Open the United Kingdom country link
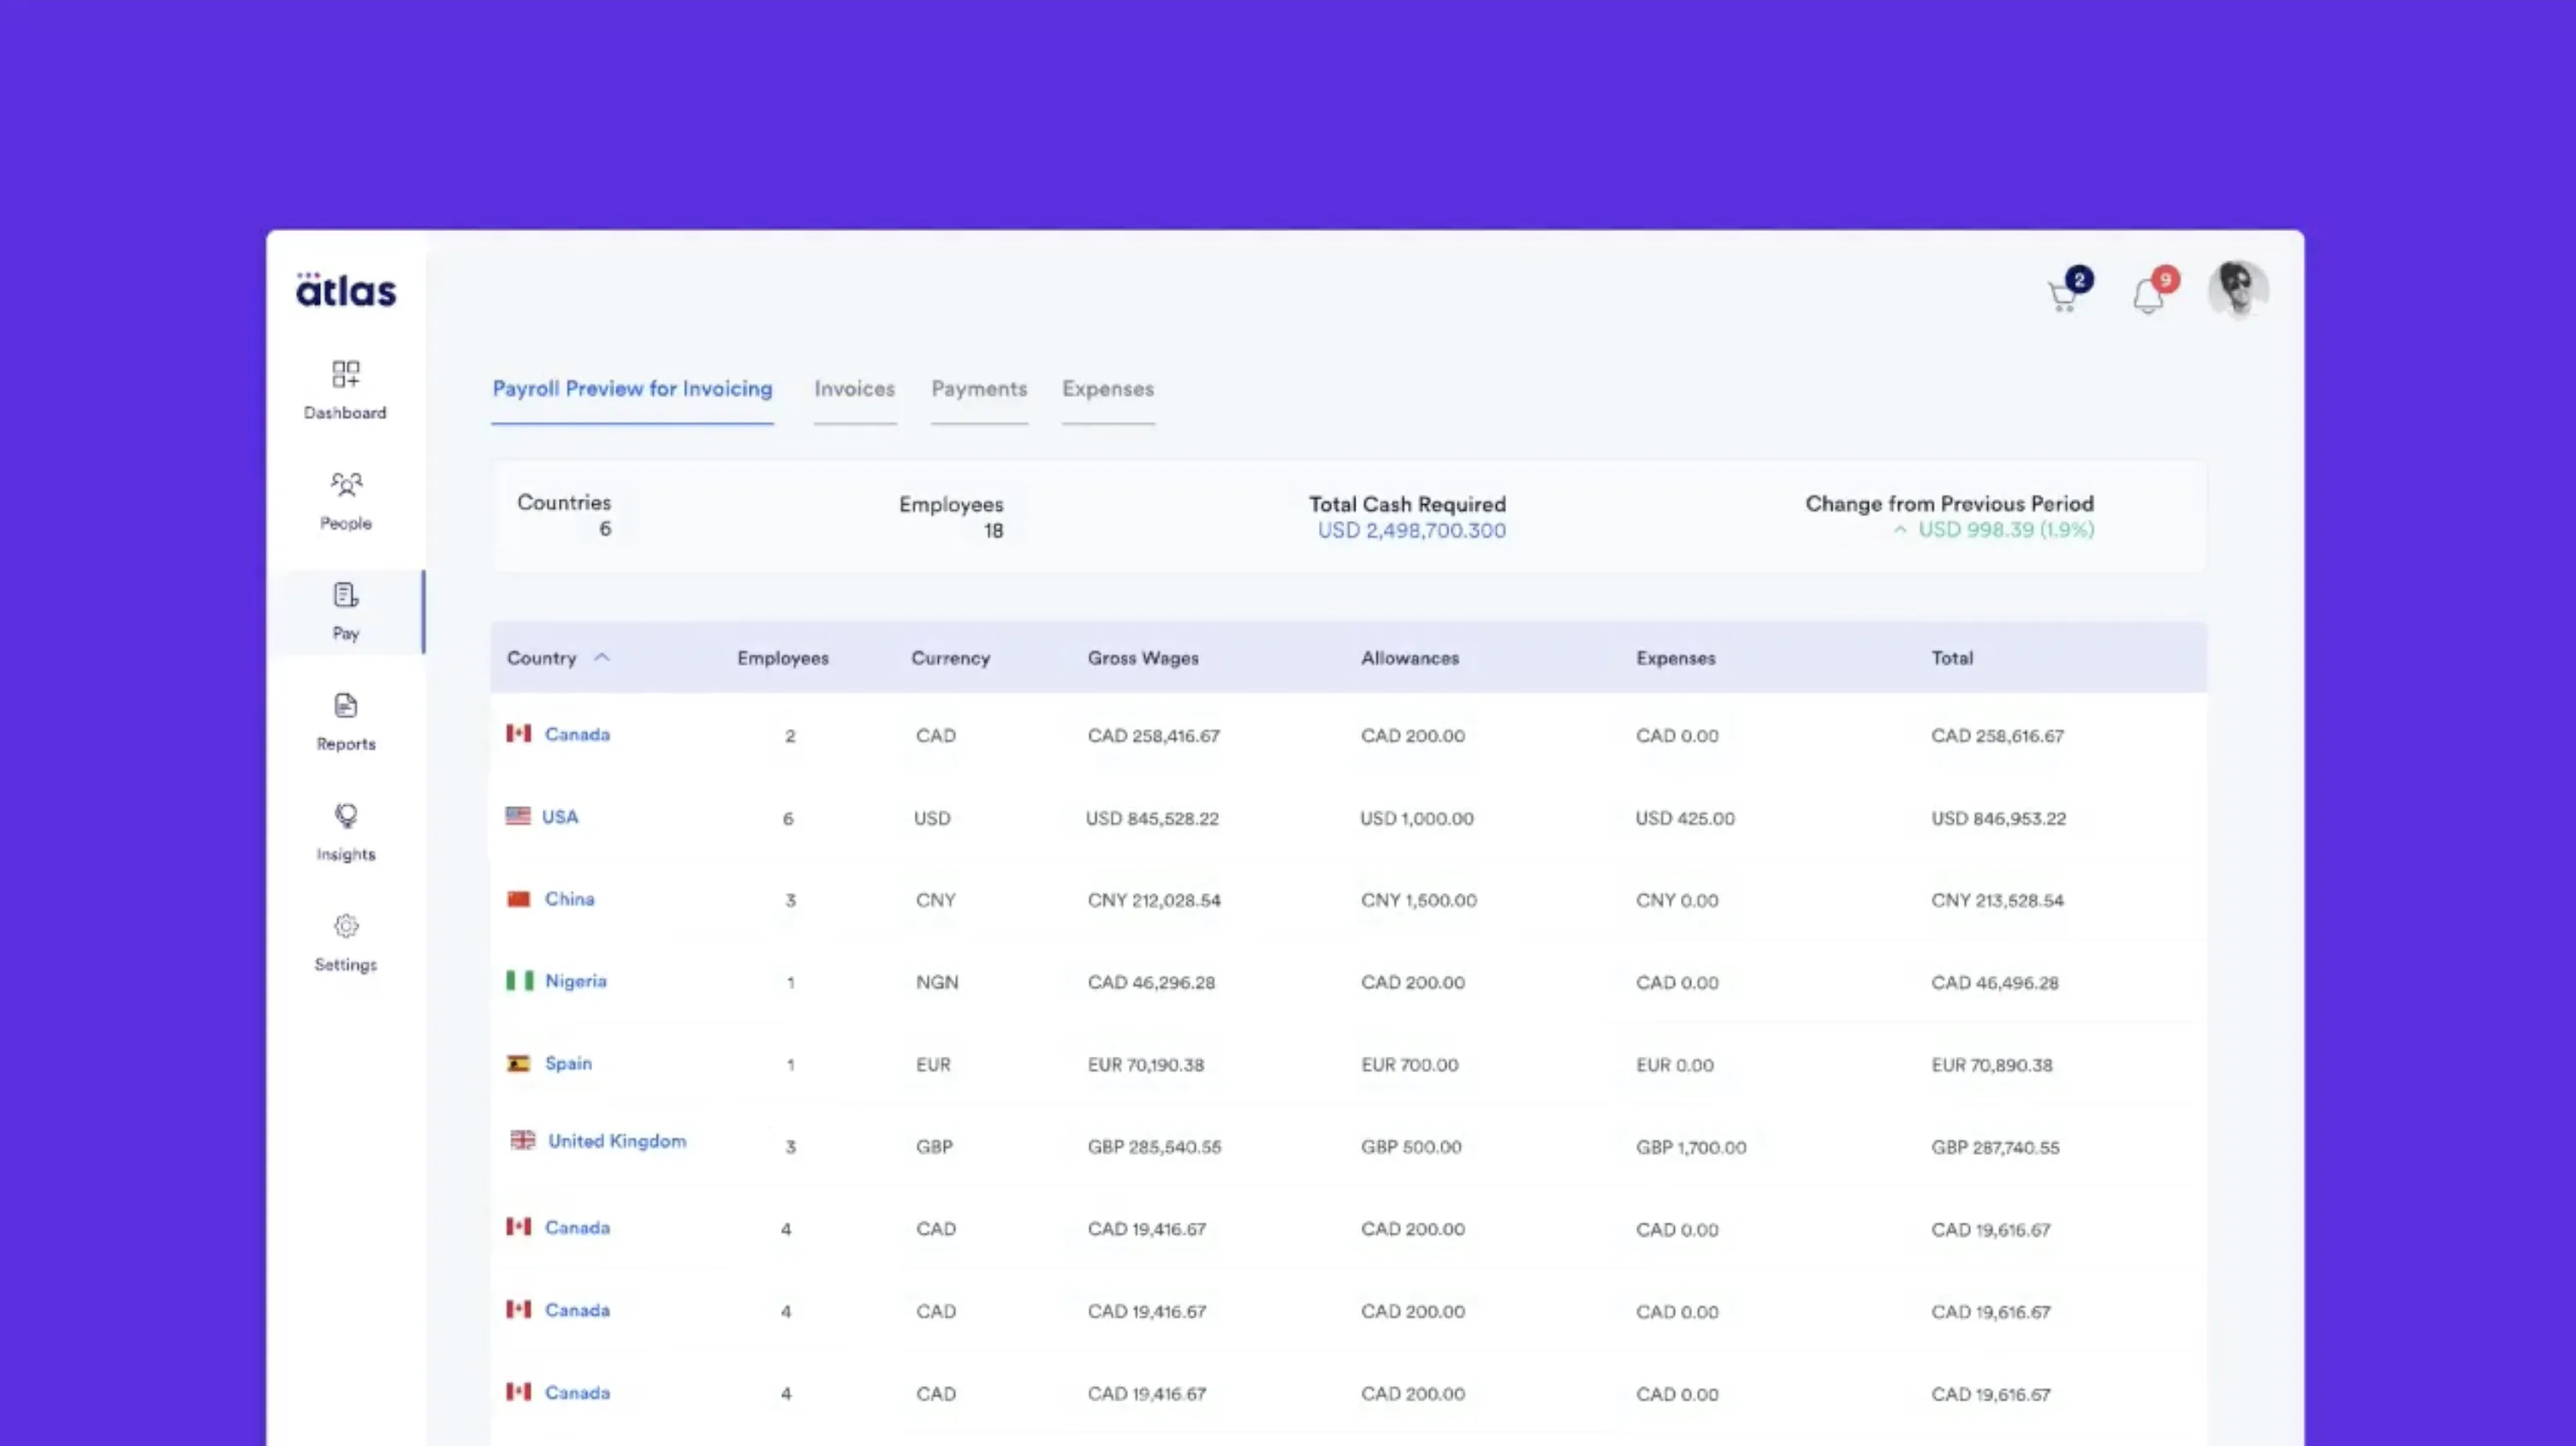Viewport: 2576px width, 1446px height. coord(617,1141)
